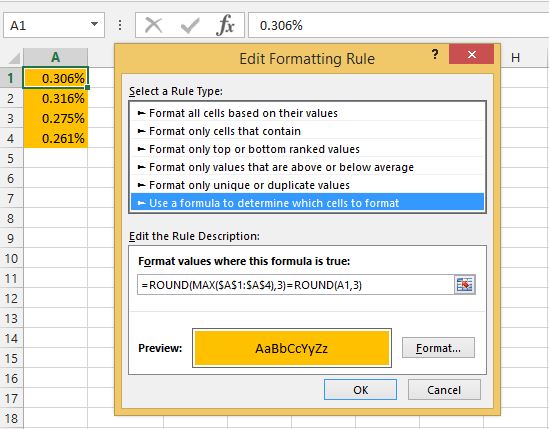Click row 10 header
The image size is (549, 429).
pos(11,258)
